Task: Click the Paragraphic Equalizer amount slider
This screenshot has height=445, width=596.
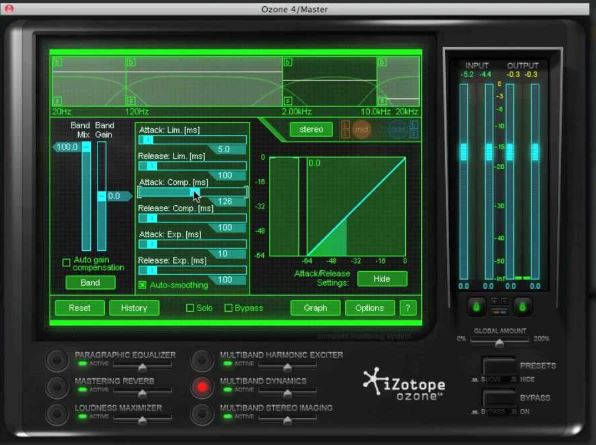Action: [143, 367]
